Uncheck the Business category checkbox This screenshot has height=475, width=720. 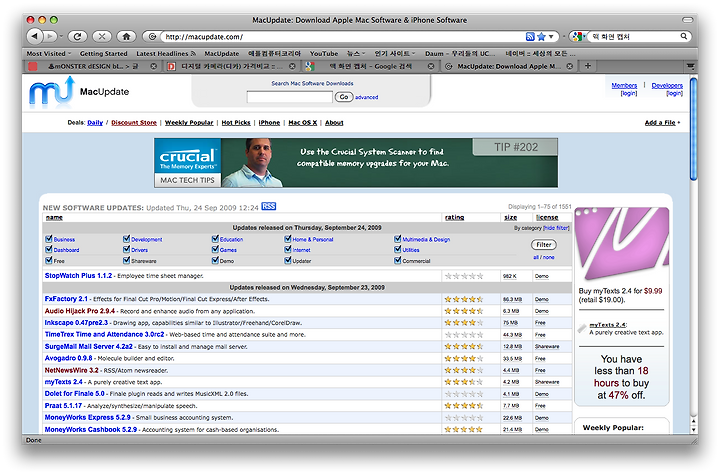coord(49,239)
